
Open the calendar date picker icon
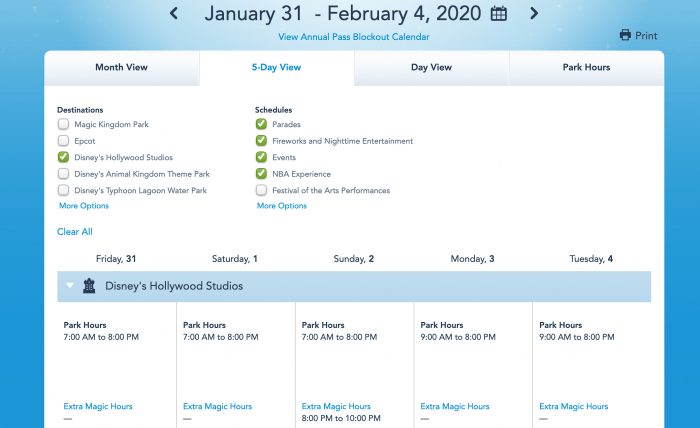click(499, 14)
